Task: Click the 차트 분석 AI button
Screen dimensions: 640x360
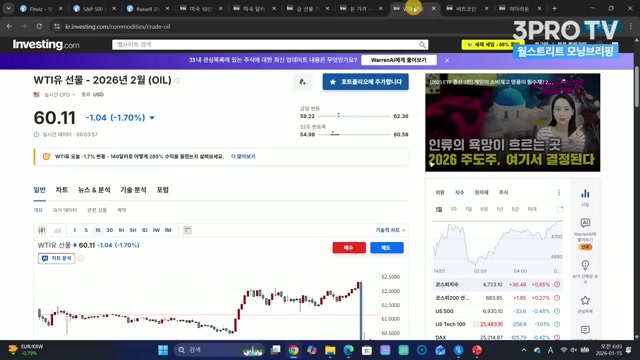Action: coord(56,258)
